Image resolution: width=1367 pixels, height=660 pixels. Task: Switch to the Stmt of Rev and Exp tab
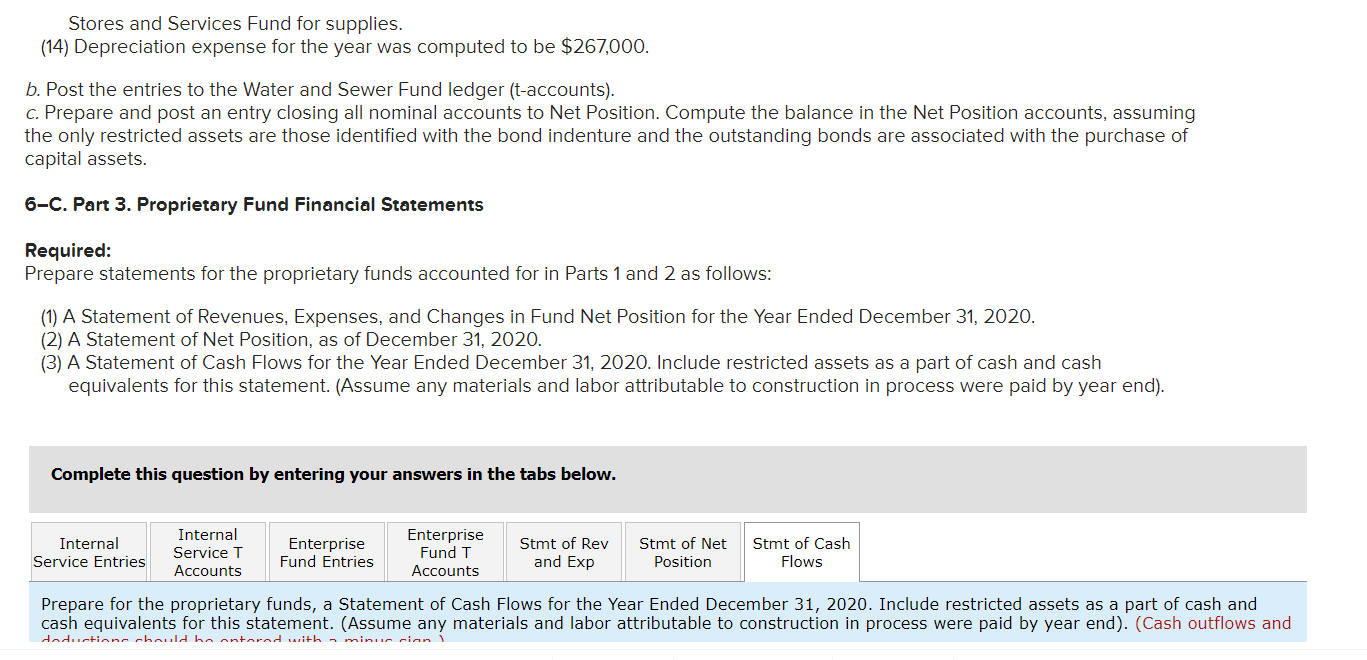click(x=564, y=552)
